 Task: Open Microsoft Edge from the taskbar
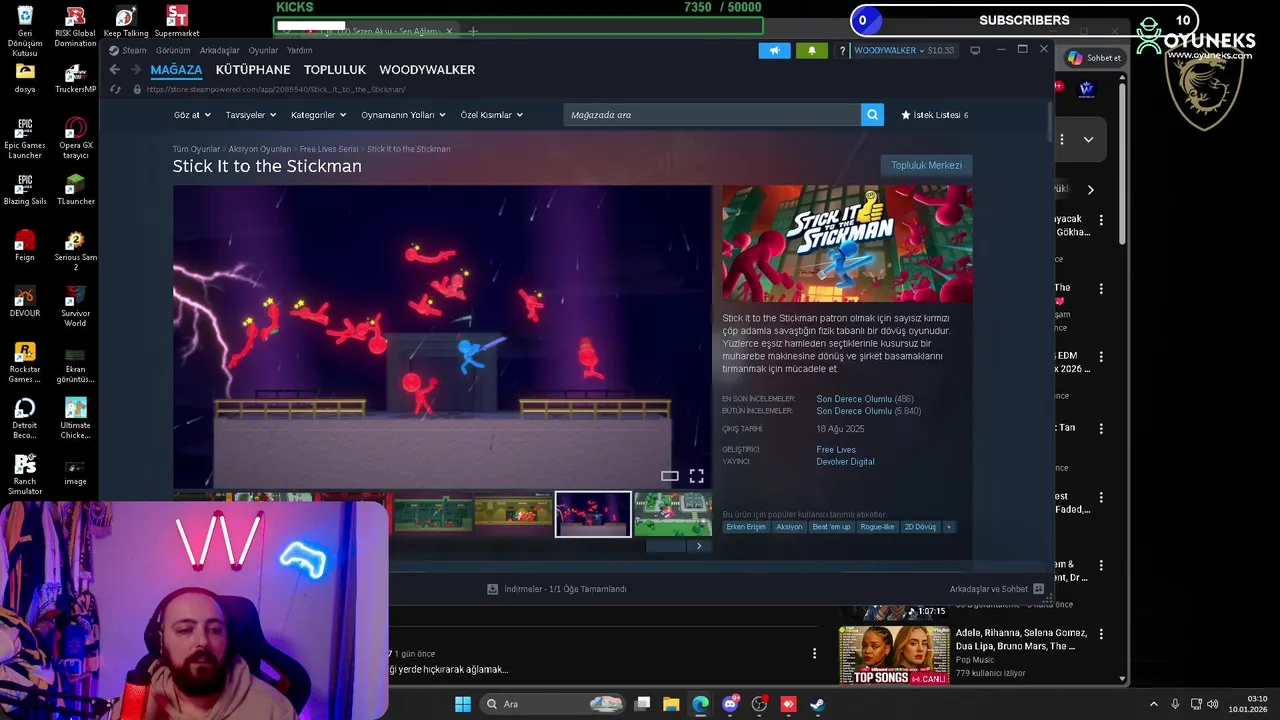pos(700,704)
